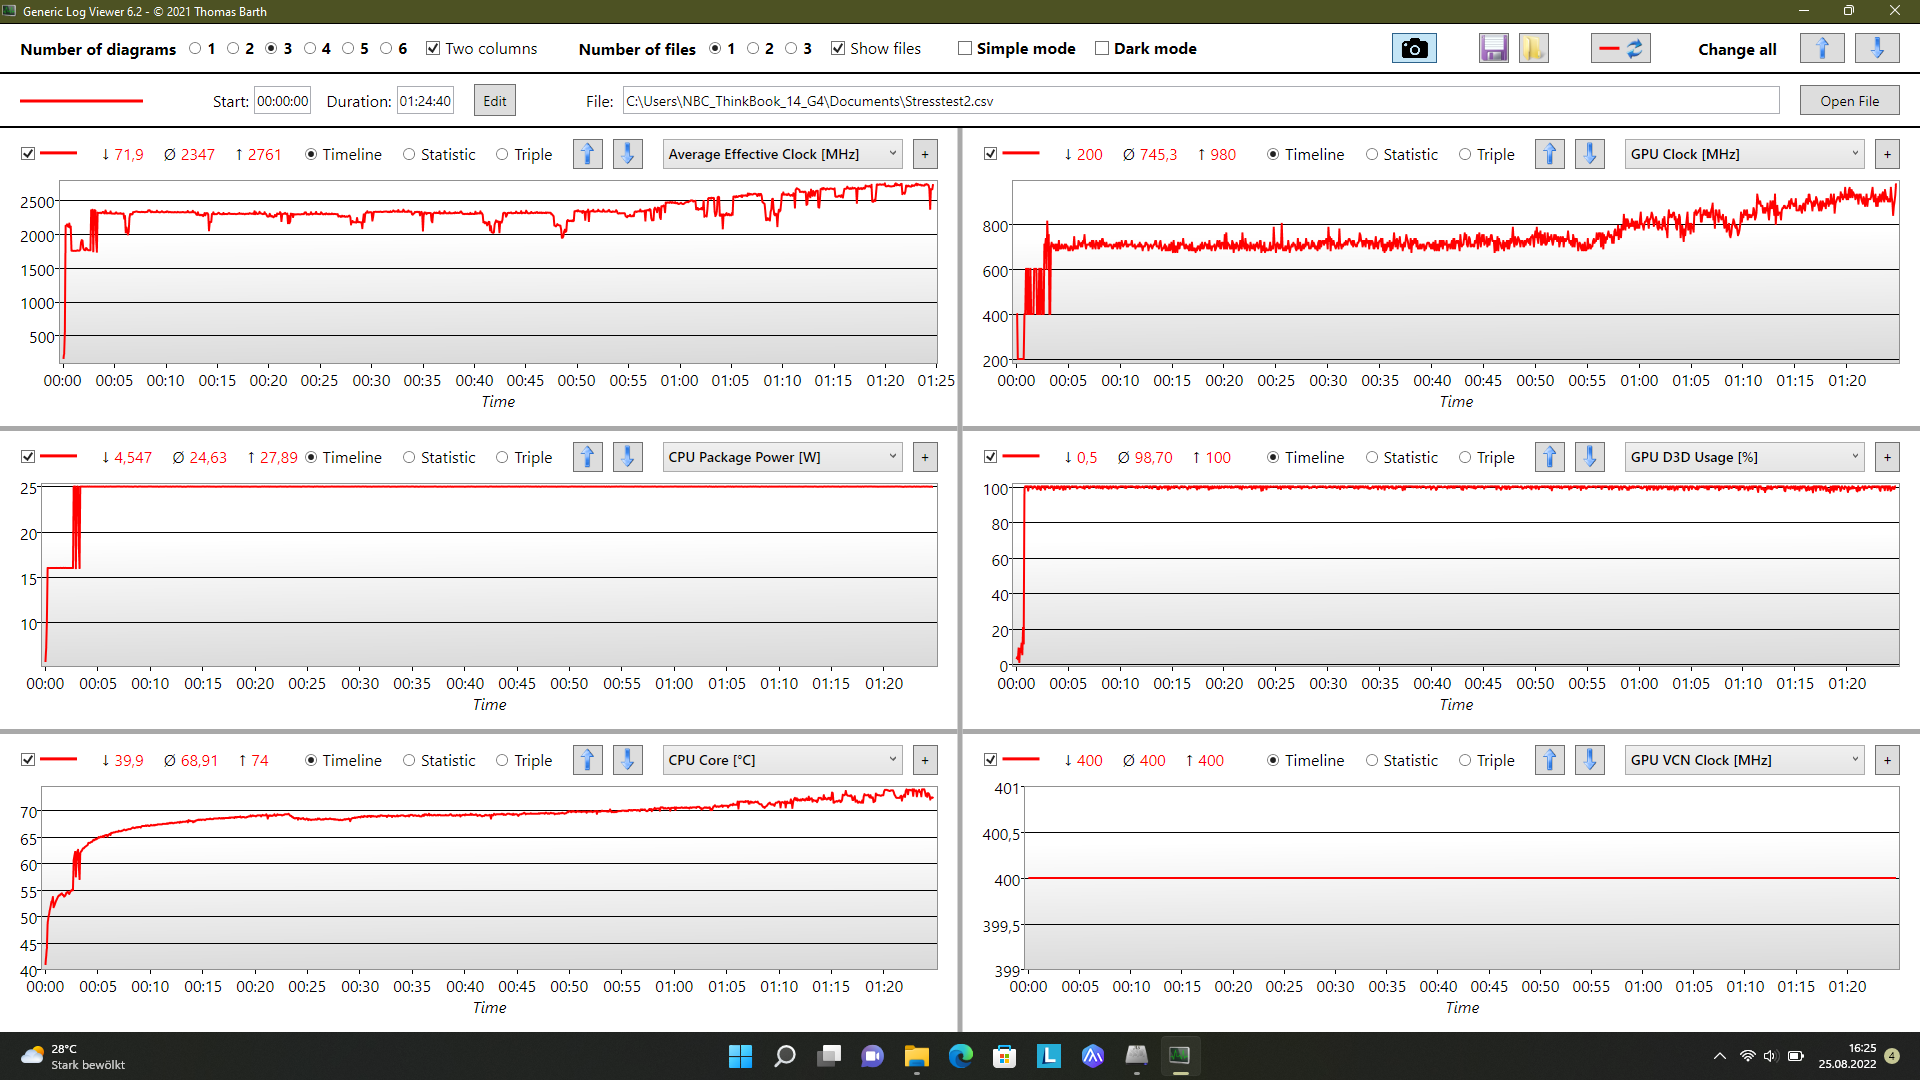The width and height of the screenshot is (1920, 1080).
Task: Click Change all down arrow button
Action: click(1876, 48)
